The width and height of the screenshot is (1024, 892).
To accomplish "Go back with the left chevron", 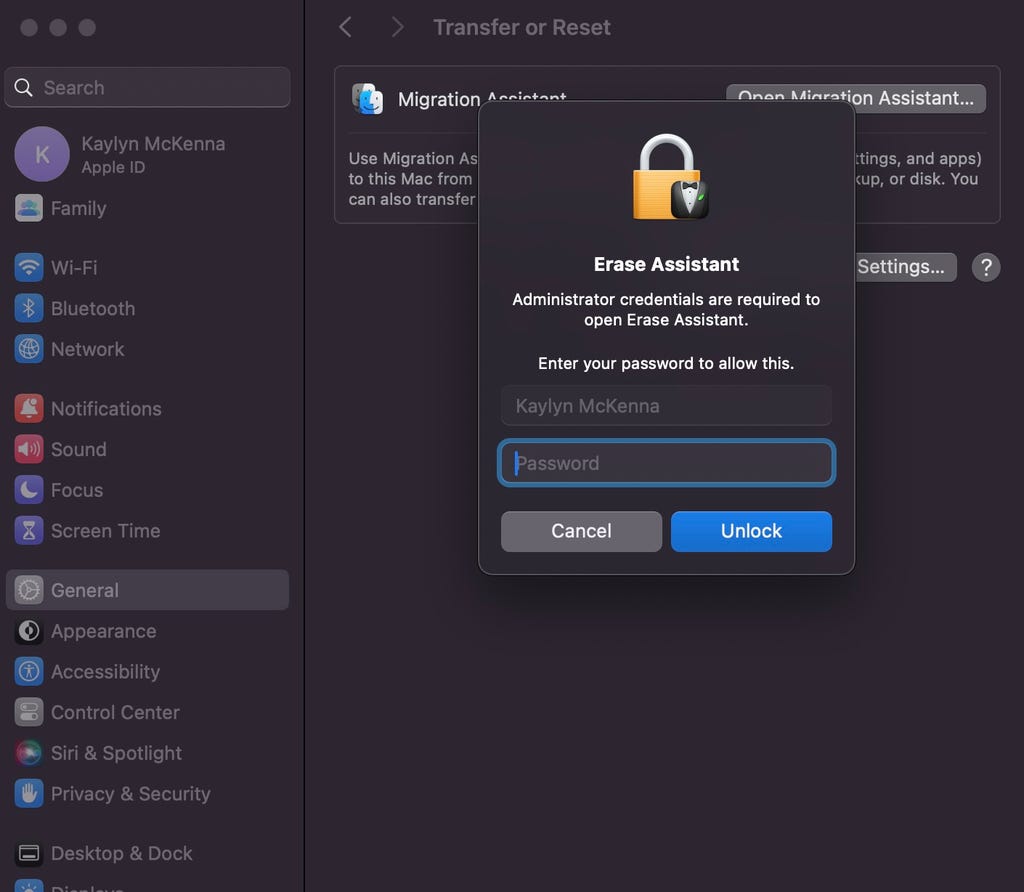I will (346, 27).
